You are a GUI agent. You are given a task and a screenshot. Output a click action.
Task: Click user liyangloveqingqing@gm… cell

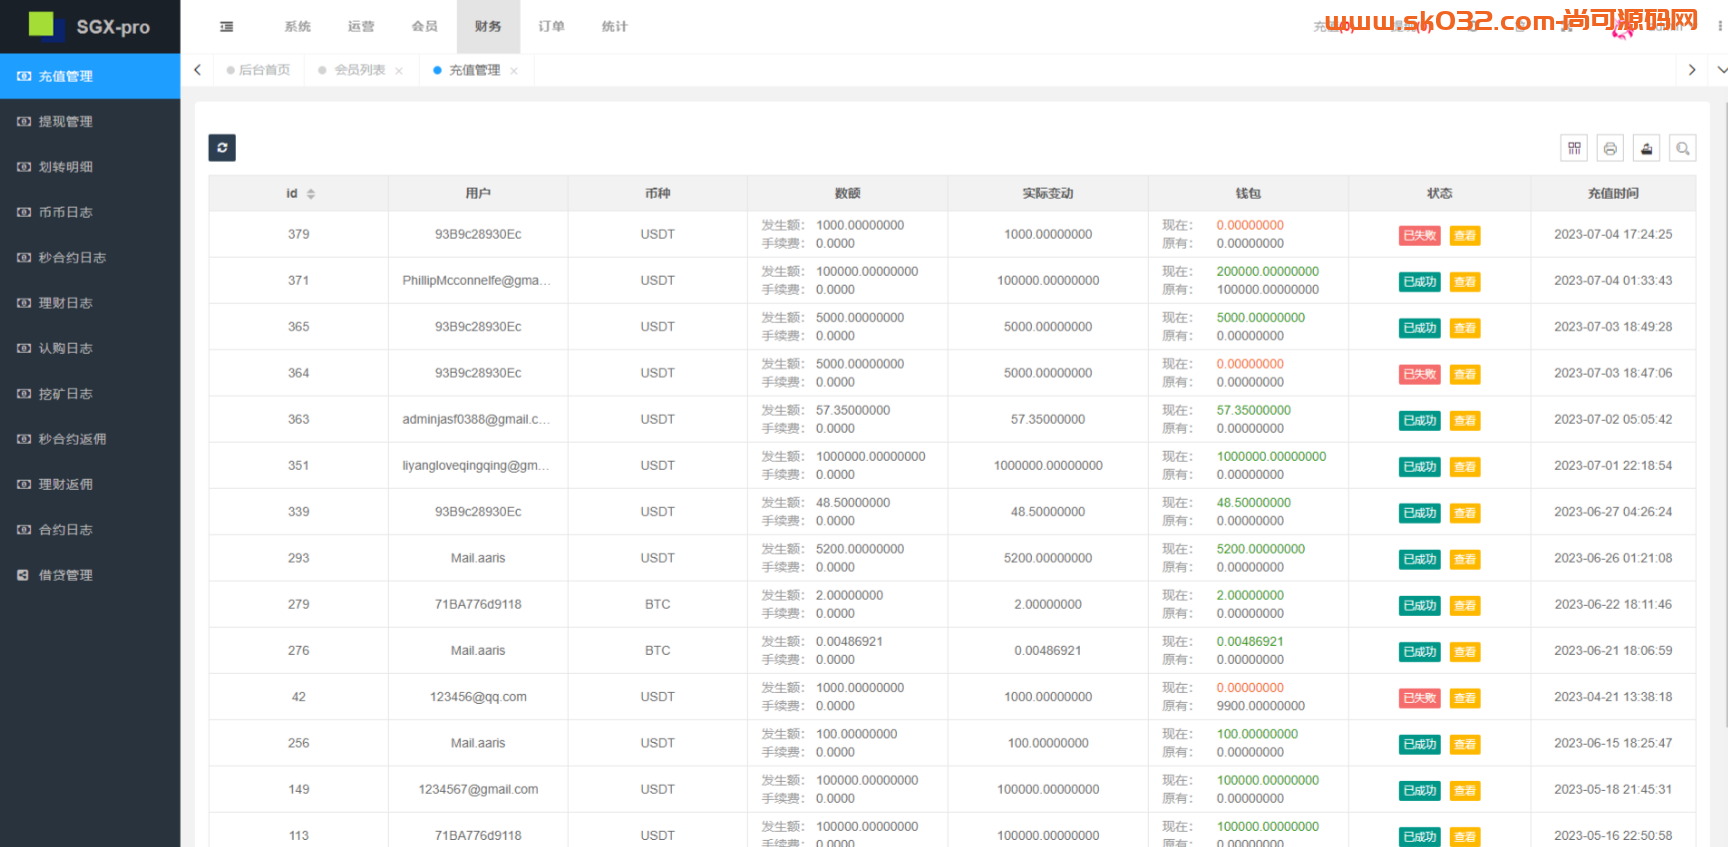tap(477, 466)
